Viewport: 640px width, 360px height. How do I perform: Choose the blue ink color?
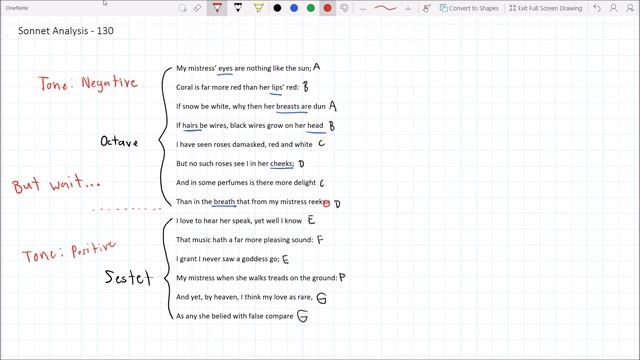click(294, 8)
